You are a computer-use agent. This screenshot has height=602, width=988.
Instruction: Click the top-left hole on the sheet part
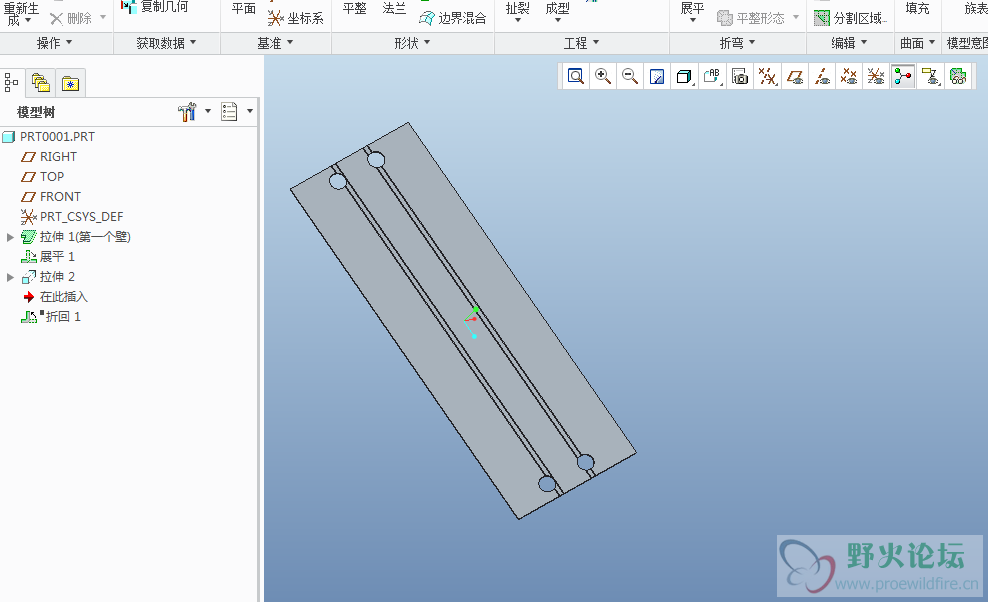tap(338, 182)
